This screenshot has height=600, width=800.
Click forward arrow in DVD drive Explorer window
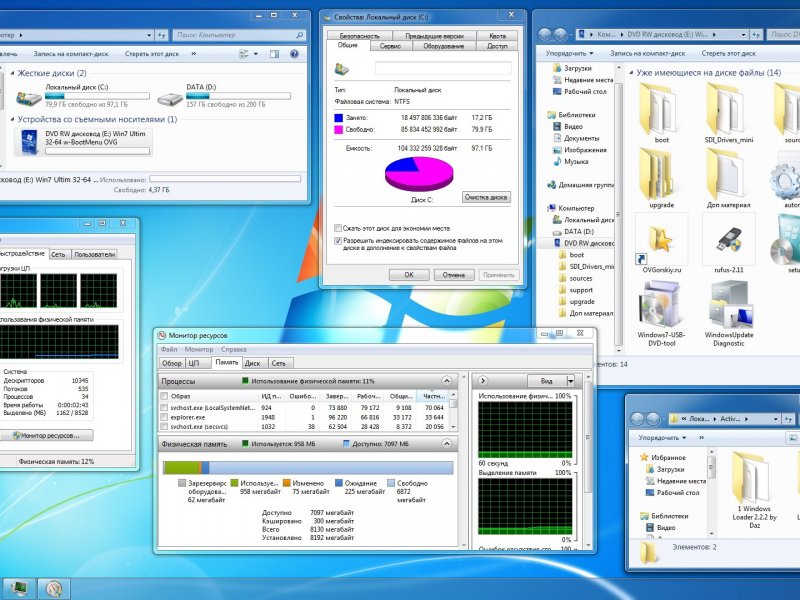click(x=560, y=34)
